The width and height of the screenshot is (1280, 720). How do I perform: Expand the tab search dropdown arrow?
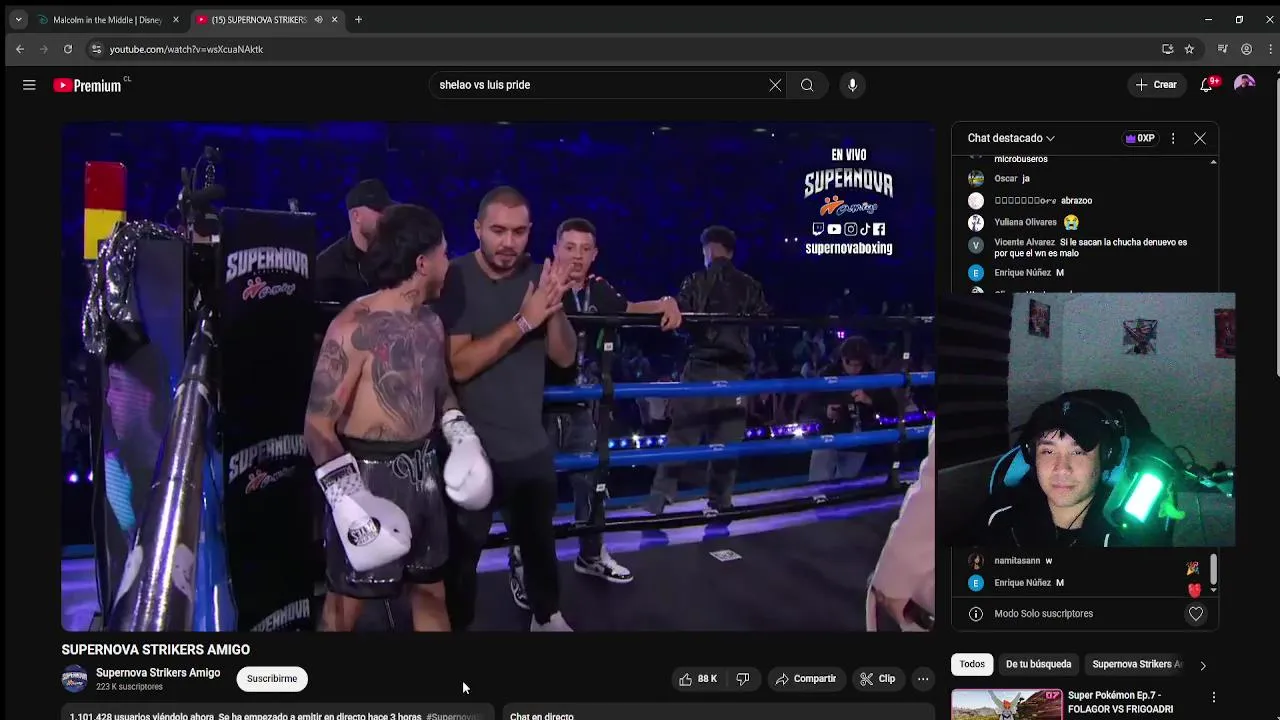(x=18, y=19)
